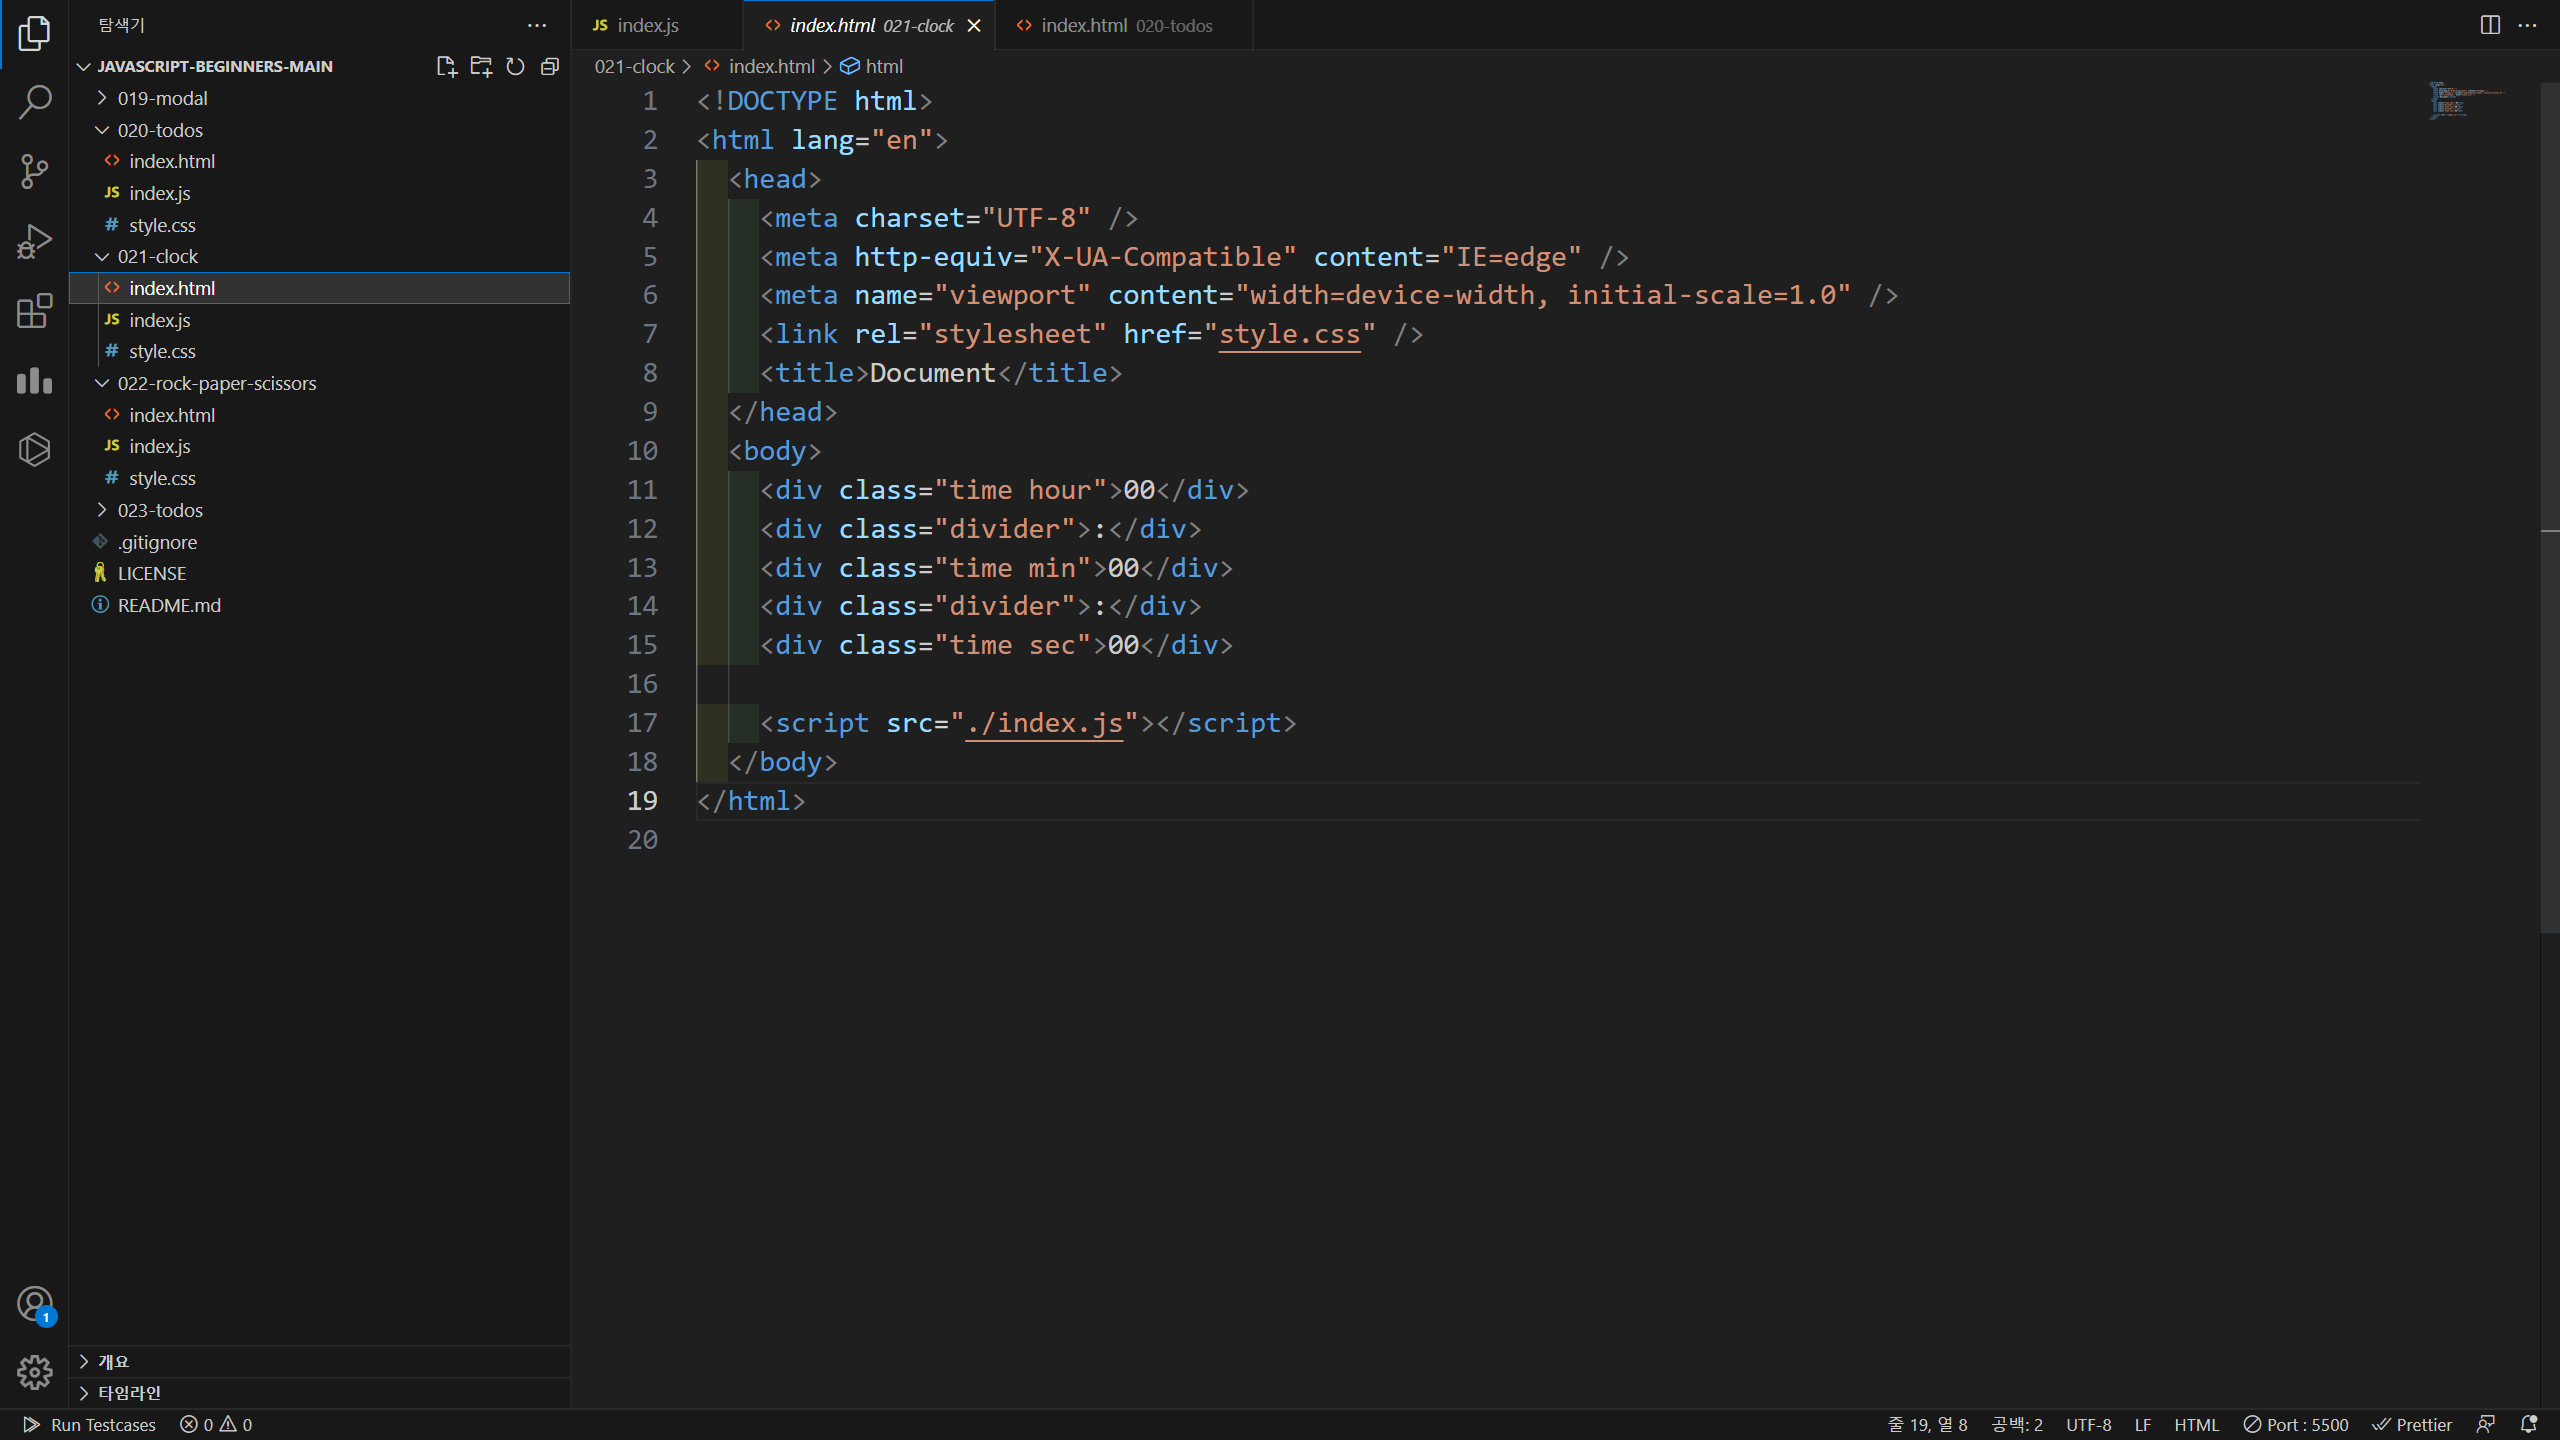The image size is (2560, 1440).
Task: Split the editor to the right
Action: click(2490, 25)
